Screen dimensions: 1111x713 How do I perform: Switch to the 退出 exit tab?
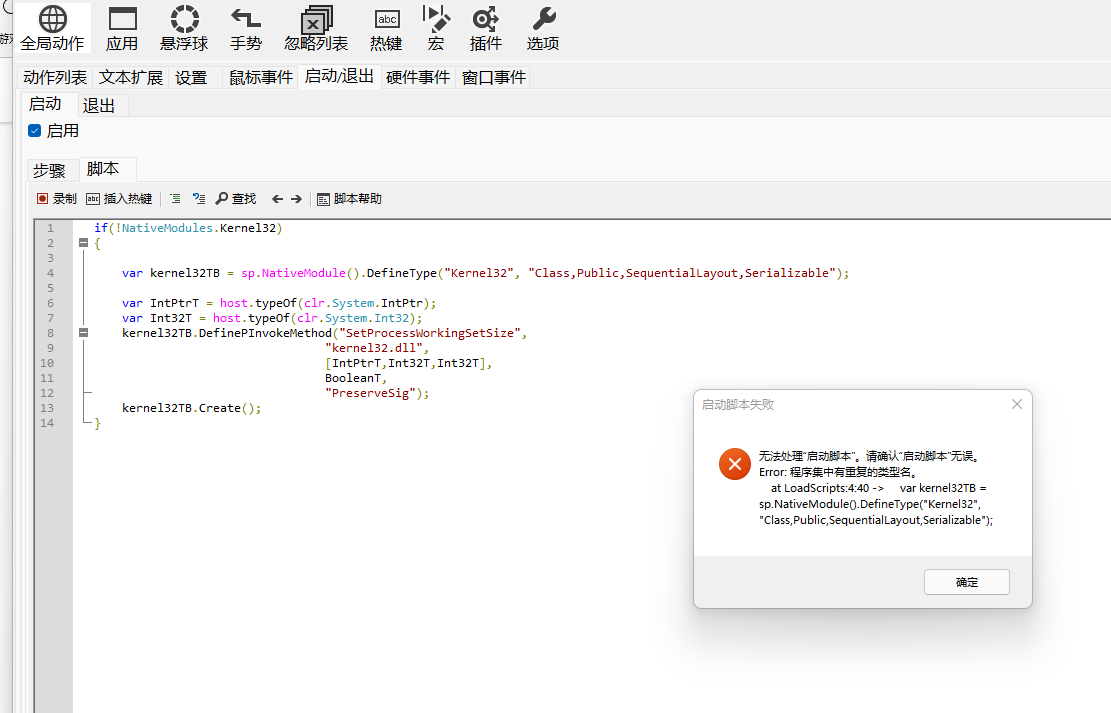99,106
